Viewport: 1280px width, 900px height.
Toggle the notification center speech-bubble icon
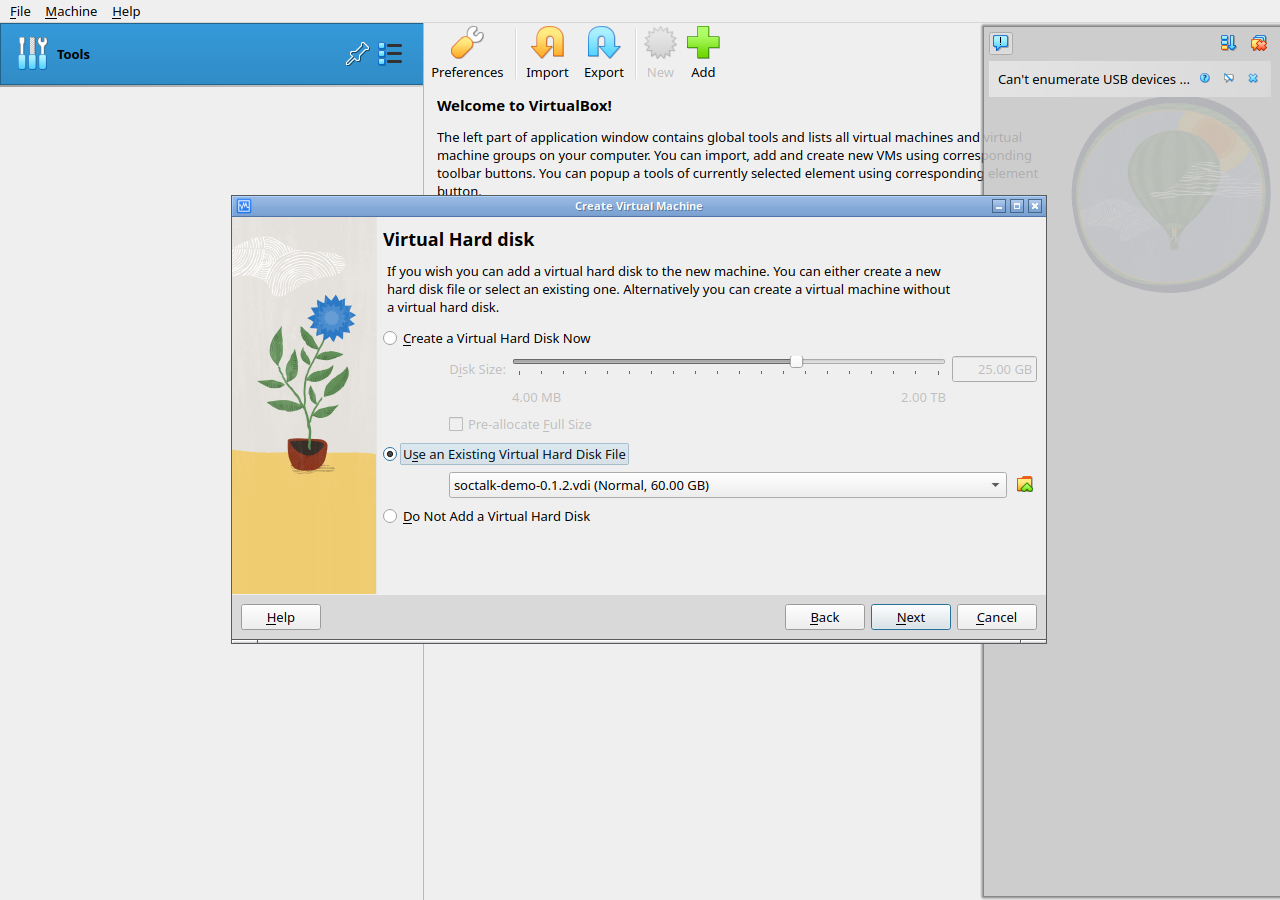coord(1001,43)
